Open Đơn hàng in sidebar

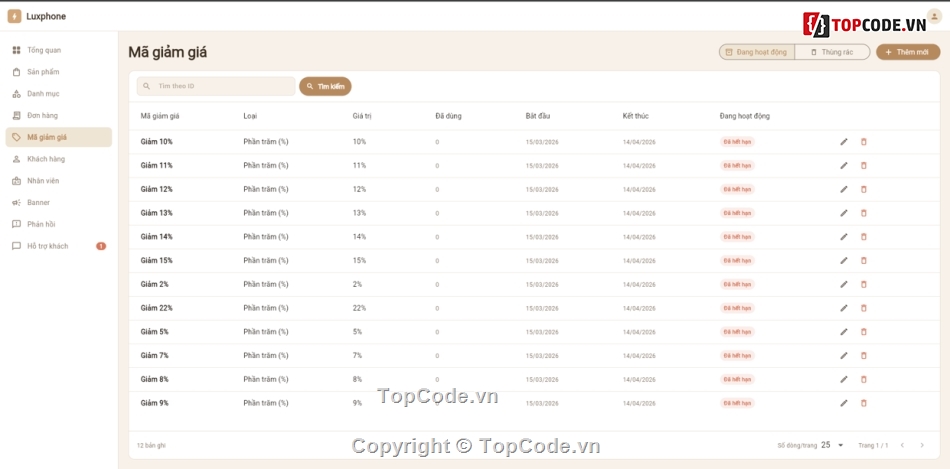coord(59,115)
